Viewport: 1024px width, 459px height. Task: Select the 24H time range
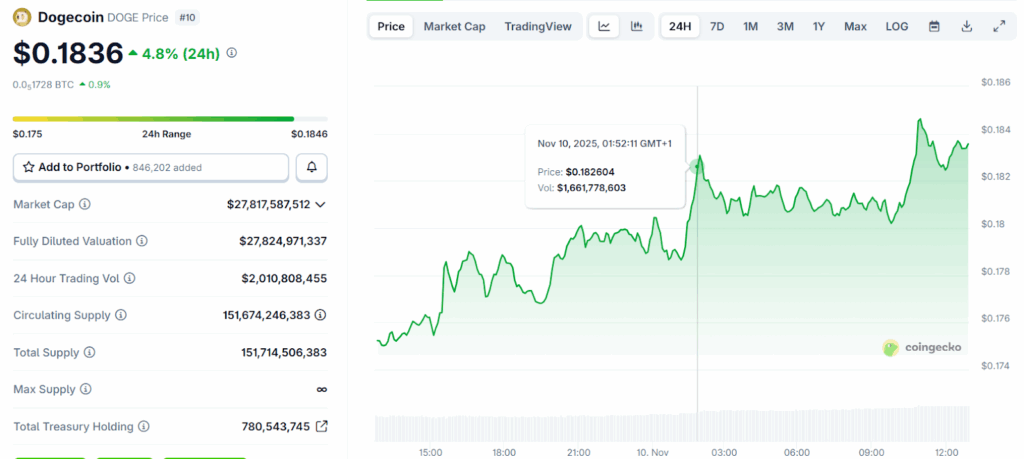click(680, 26)
